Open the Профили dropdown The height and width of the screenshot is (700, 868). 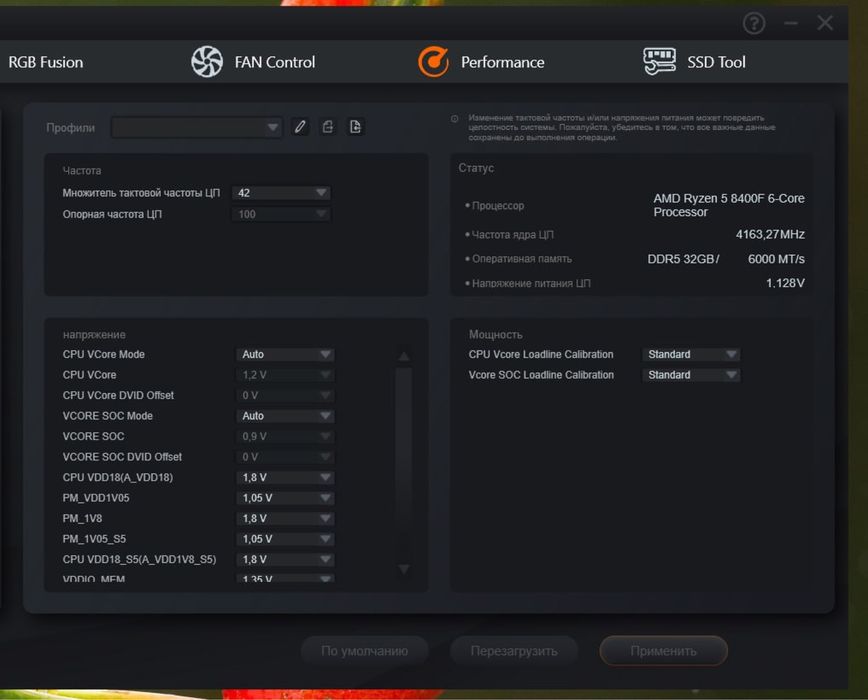pos(197,127)
